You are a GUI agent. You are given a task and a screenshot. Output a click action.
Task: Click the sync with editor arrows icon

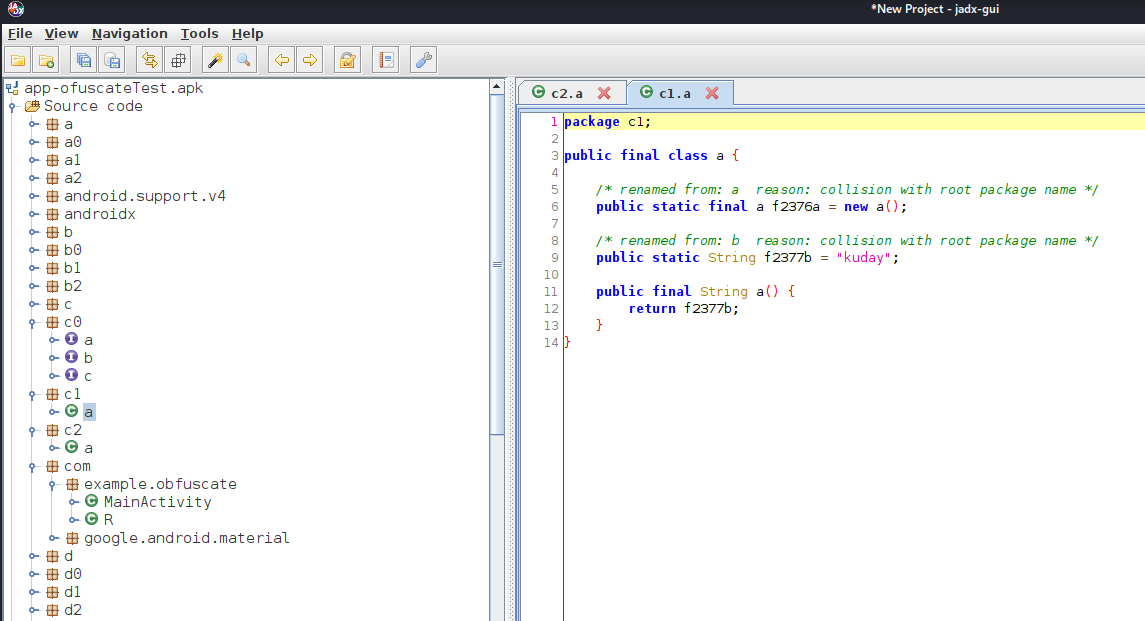pos(150,61)
